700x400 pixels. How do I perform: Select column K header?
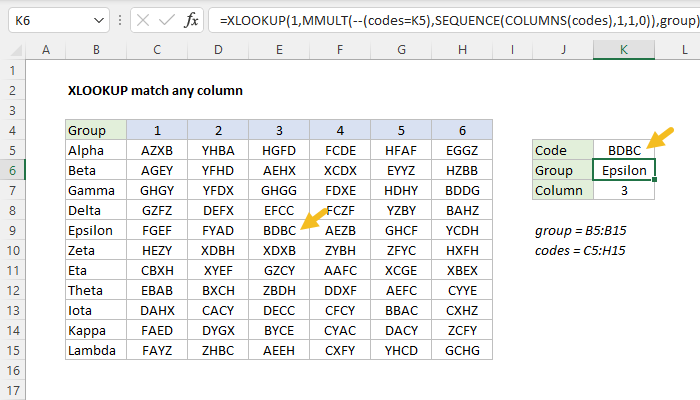pos(624,50)
